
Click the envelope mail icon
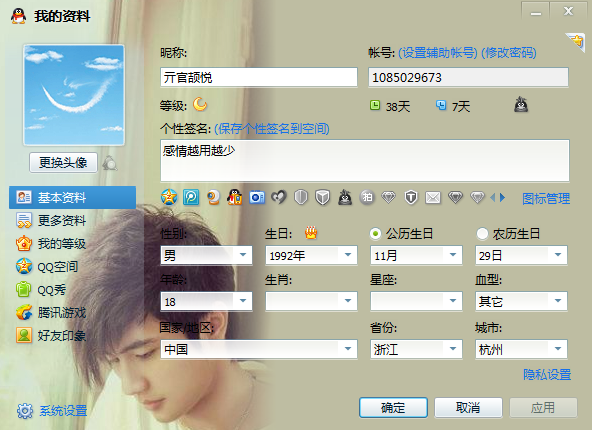(433, 197)
